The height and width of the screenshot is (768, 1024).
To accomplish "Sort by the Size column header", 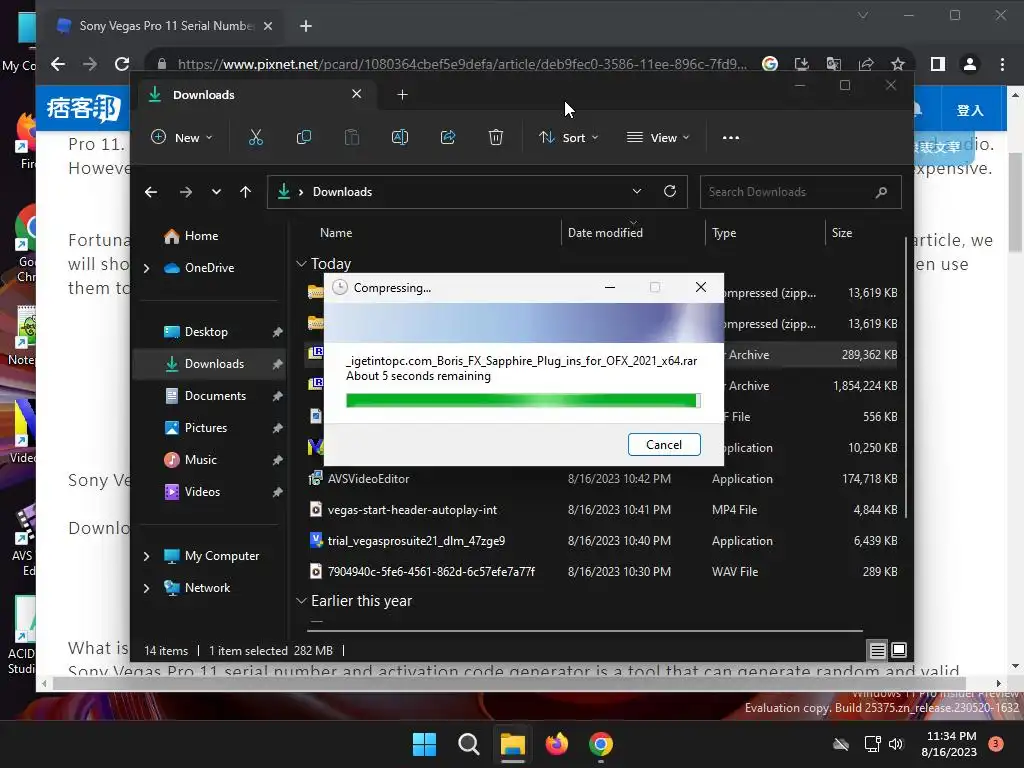I will [x=842, y=232].
